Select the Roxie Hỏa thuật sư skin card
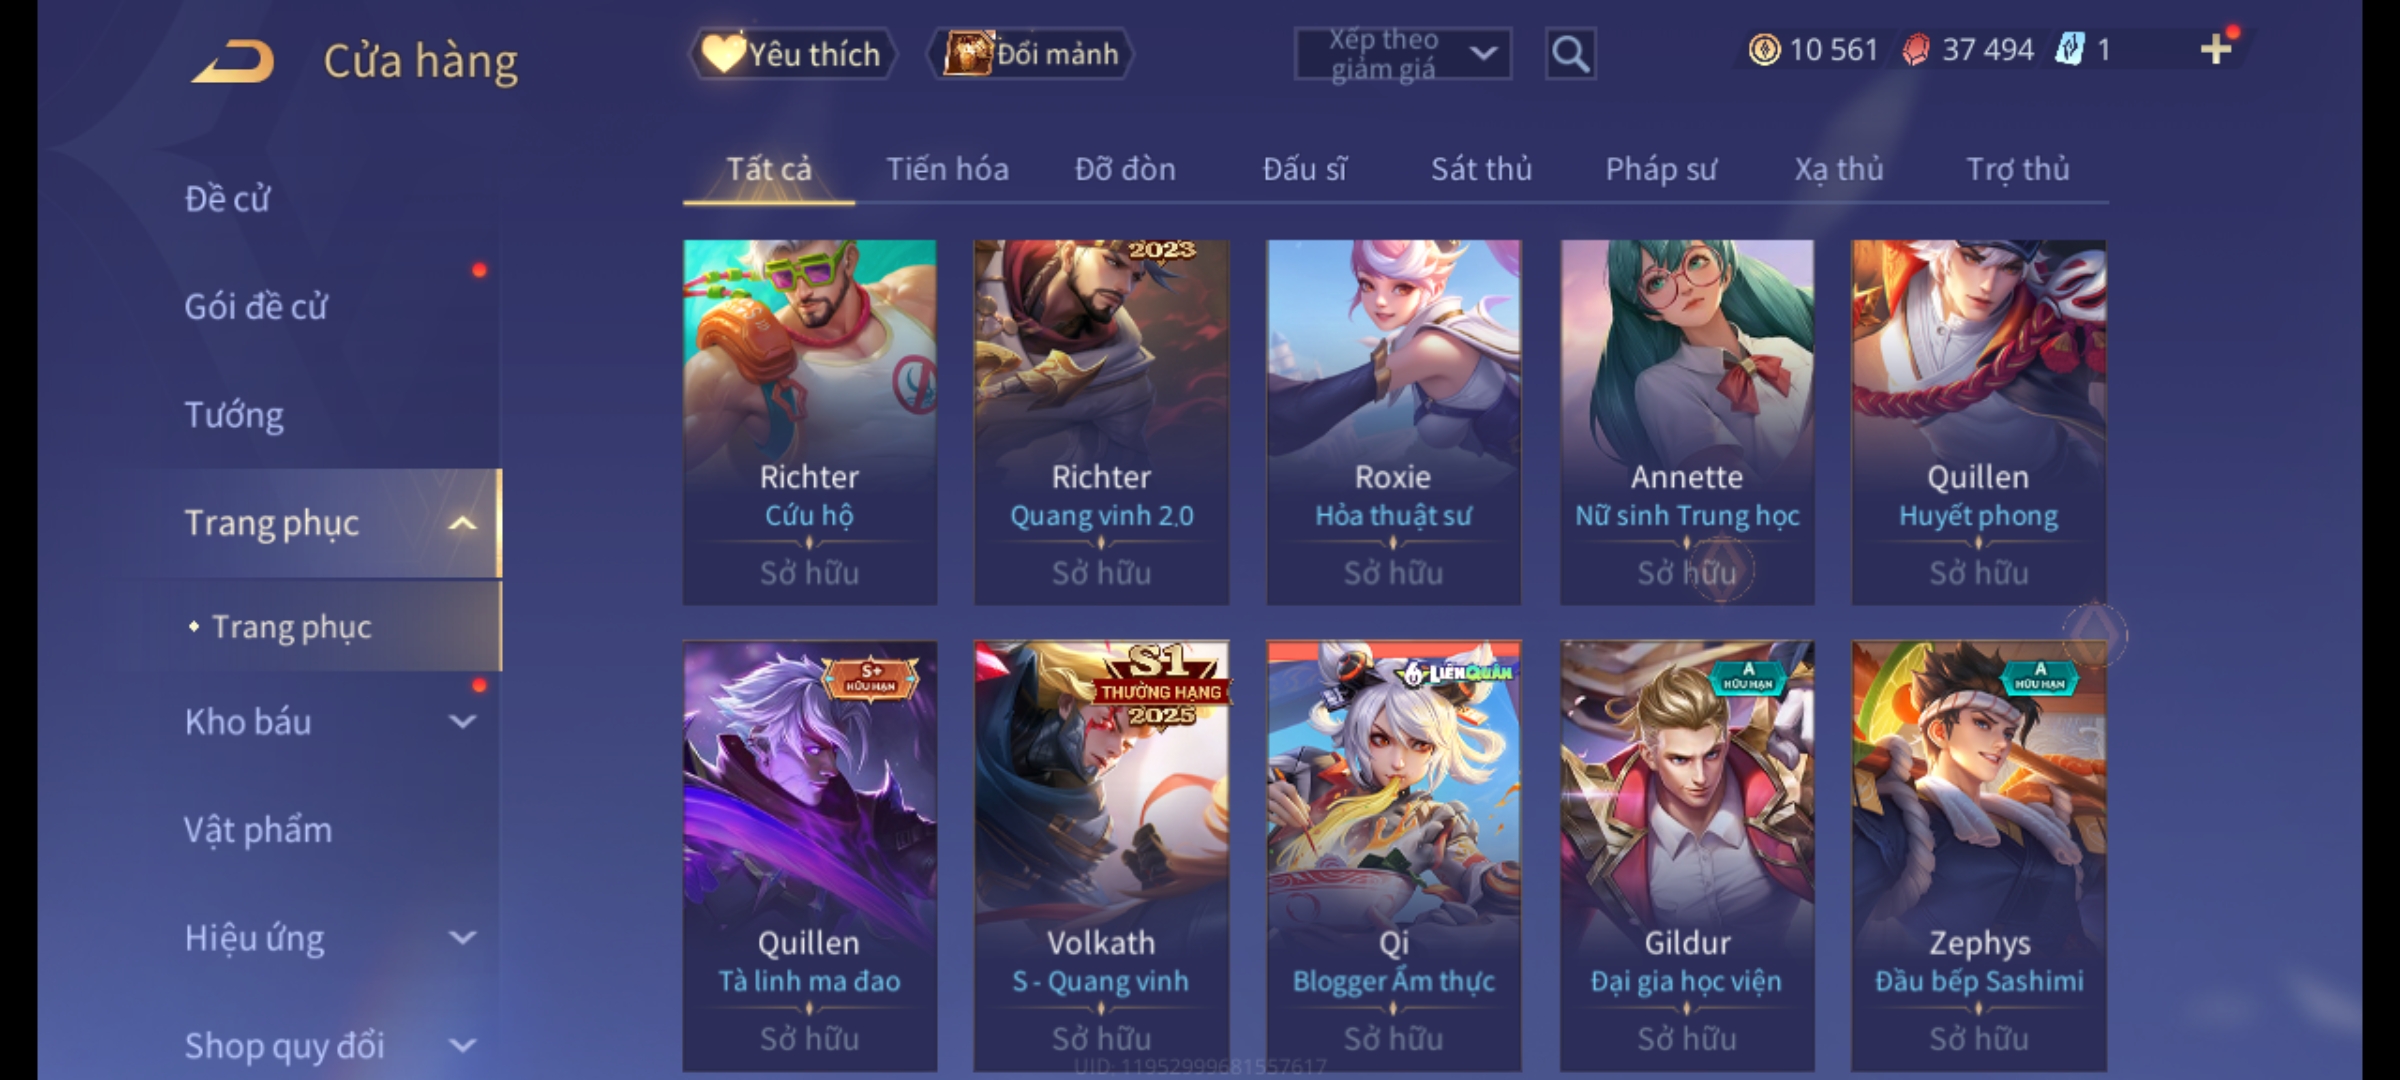Screen dimensions: 2400x1080 [x=1393, y=422]
